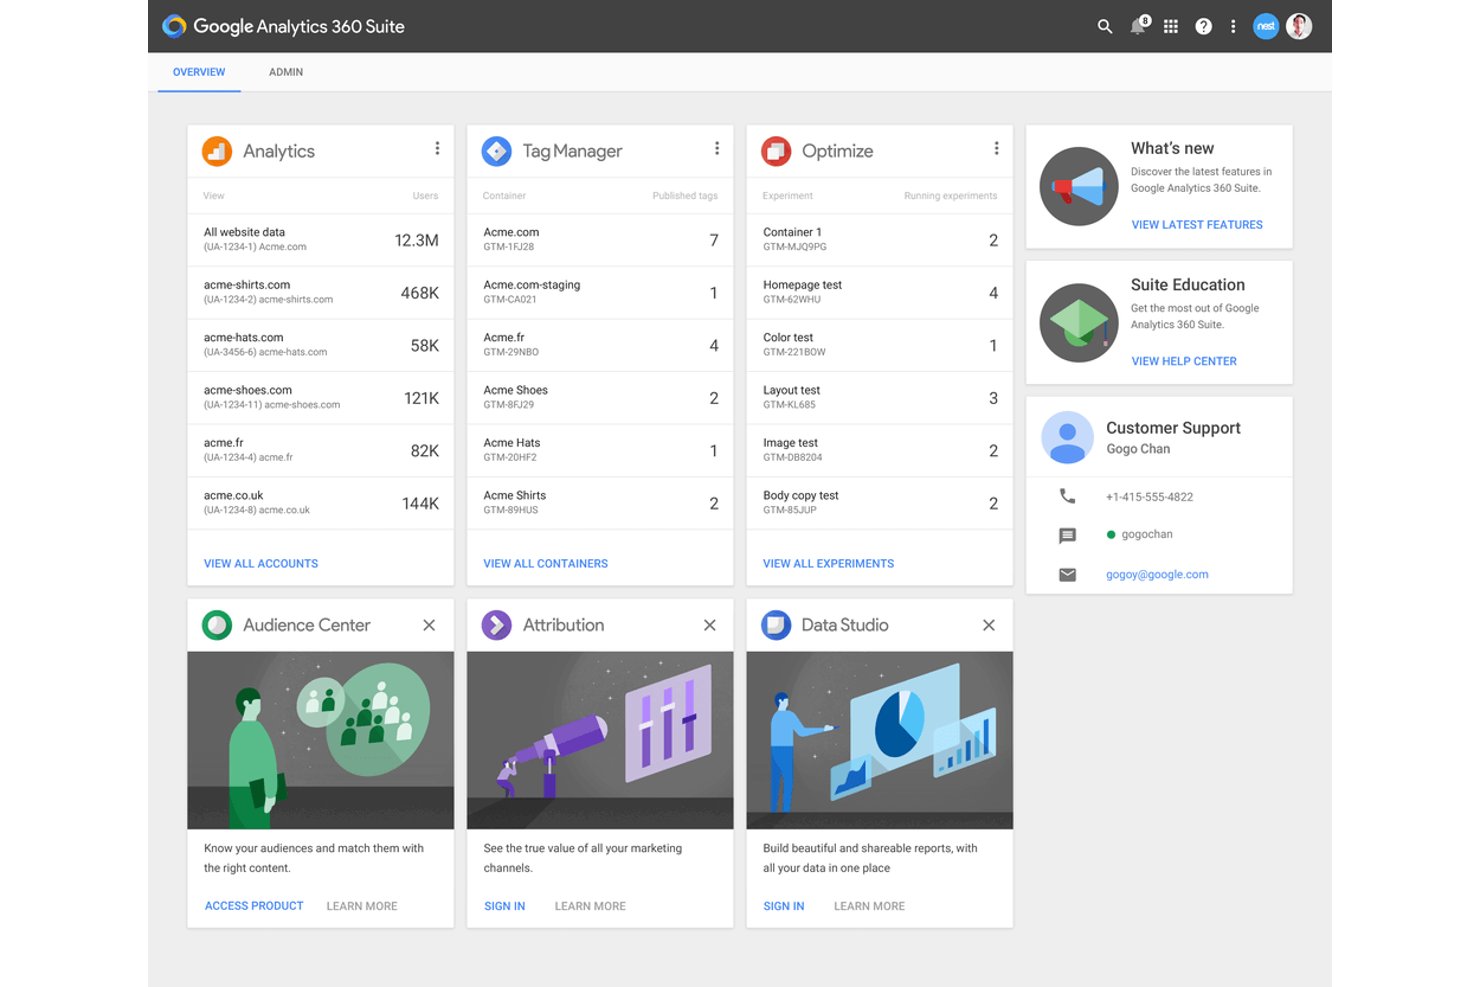Click the Google Analytics 360 Suite logo

(284, 26)
